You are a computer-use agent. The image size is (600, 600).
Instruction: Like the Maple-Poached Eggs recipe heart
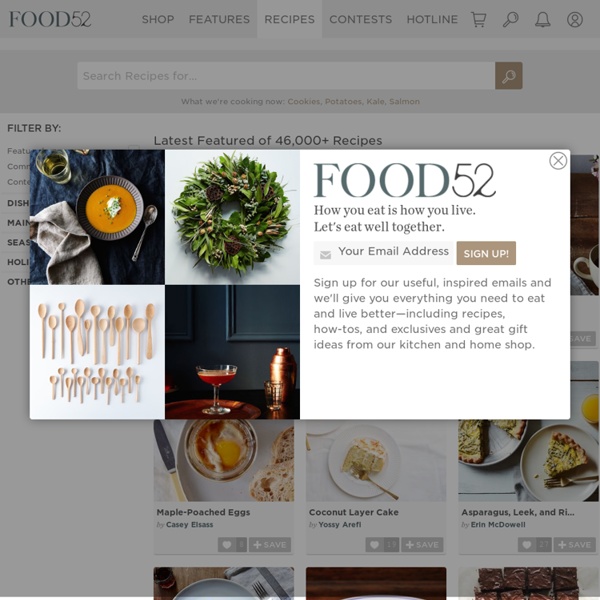coord(227,545)
